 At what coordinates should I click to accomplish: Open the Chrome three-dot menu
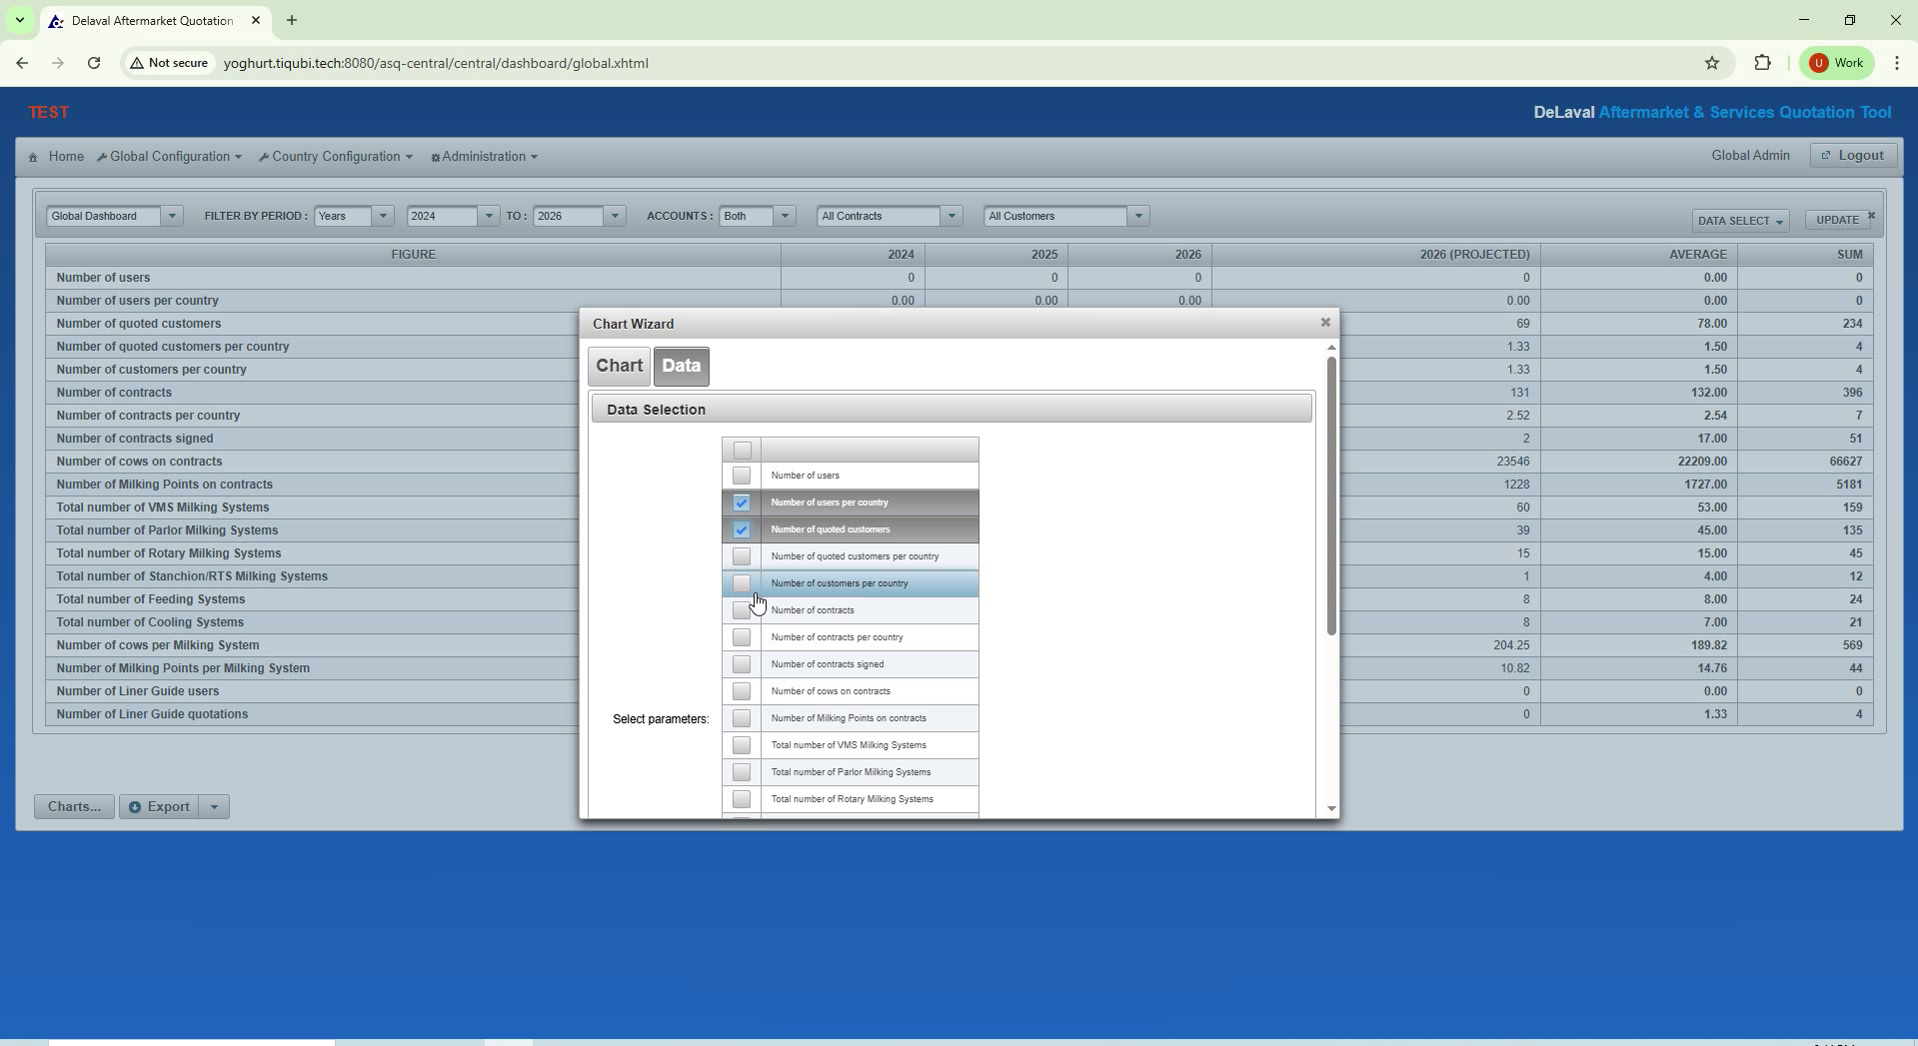tap(1896, 63)
